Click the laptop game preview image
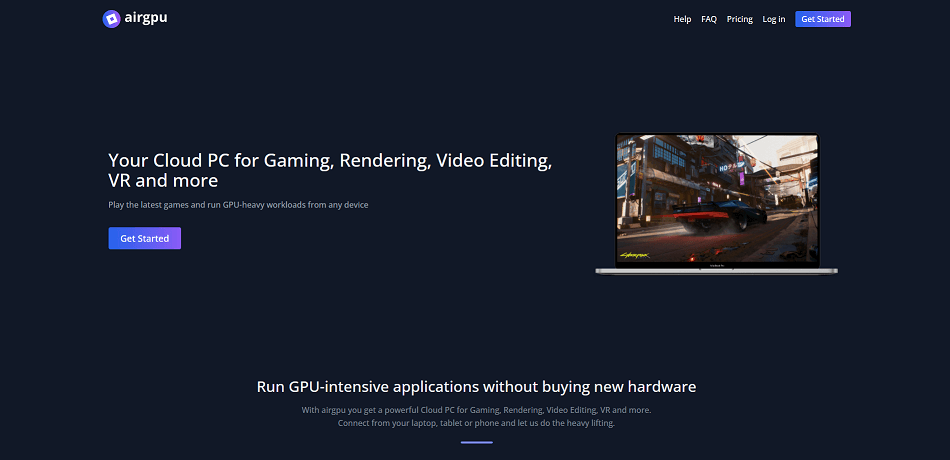The width and height of the screenshot is (950, 460). (x=716, y=200)
